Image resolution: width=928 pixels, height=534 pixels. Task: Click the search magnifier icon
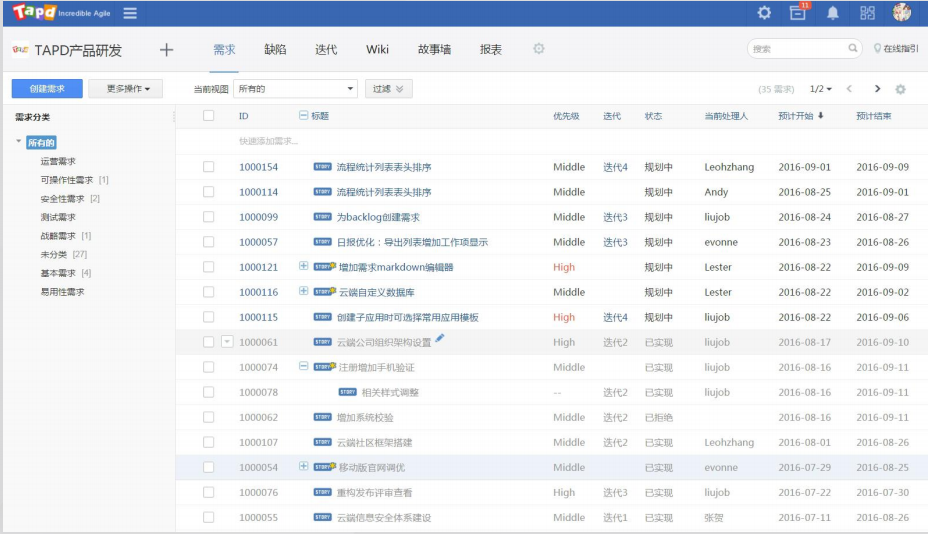(852, 48)
